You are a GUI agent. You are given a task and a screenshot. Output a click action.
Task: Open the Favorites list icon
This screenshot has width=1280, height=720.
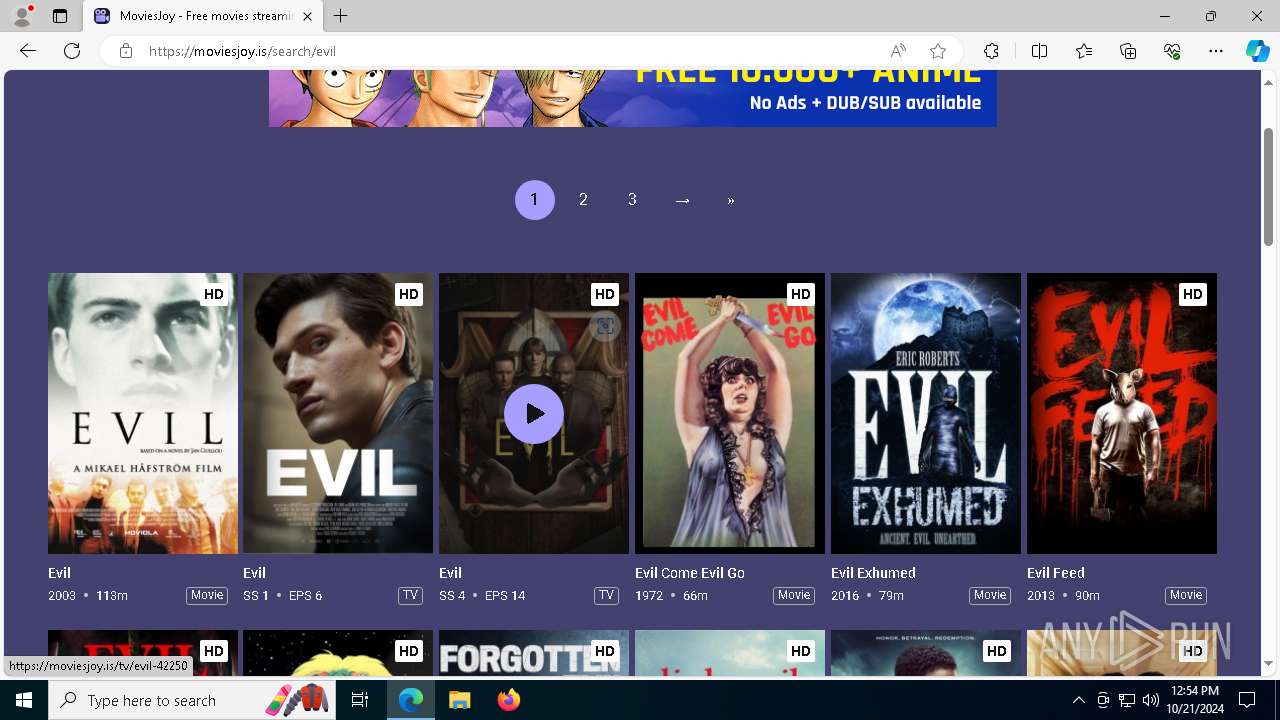click(x=1084, y=51)
